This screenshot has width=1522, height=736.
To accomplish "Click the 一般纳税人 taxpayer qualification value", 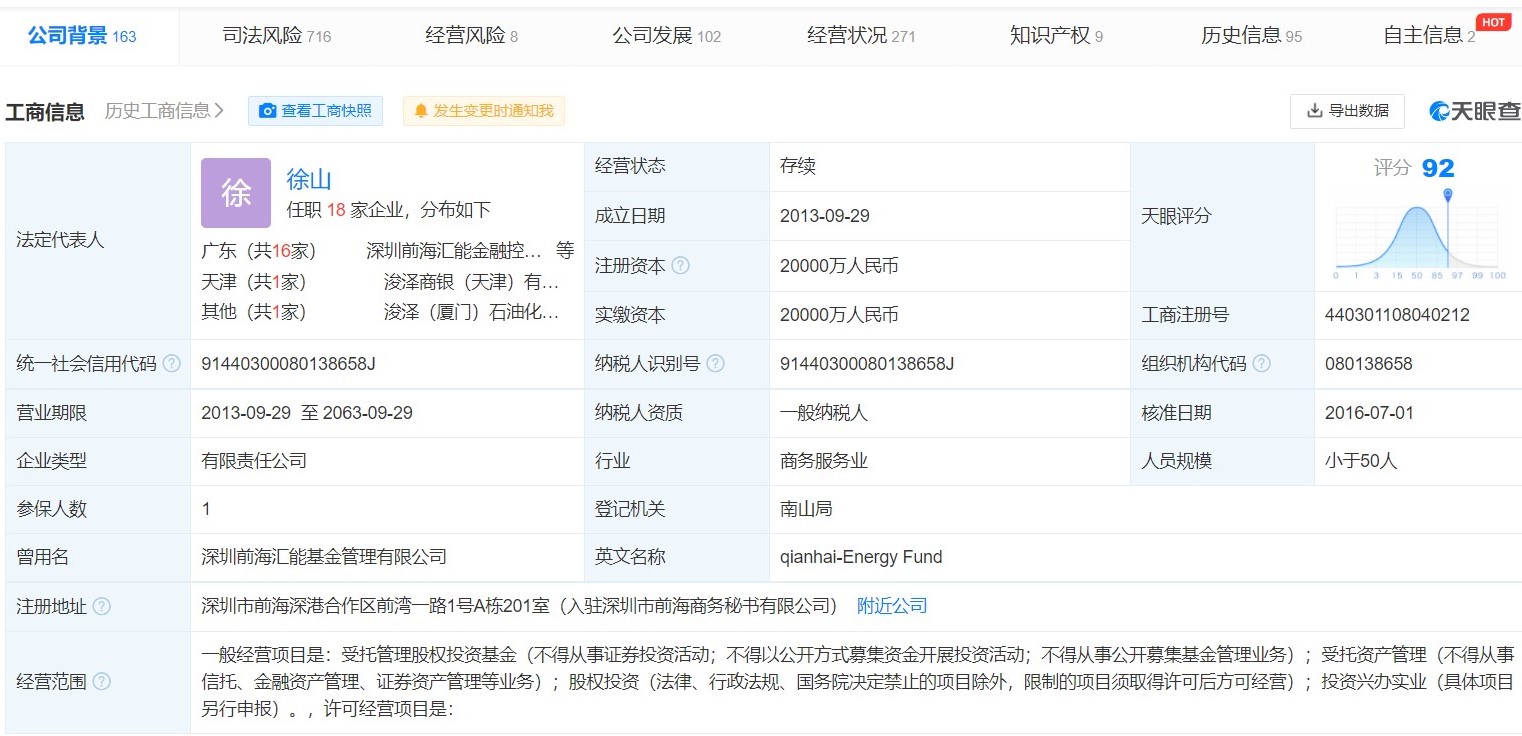I will tap(825, 413).
